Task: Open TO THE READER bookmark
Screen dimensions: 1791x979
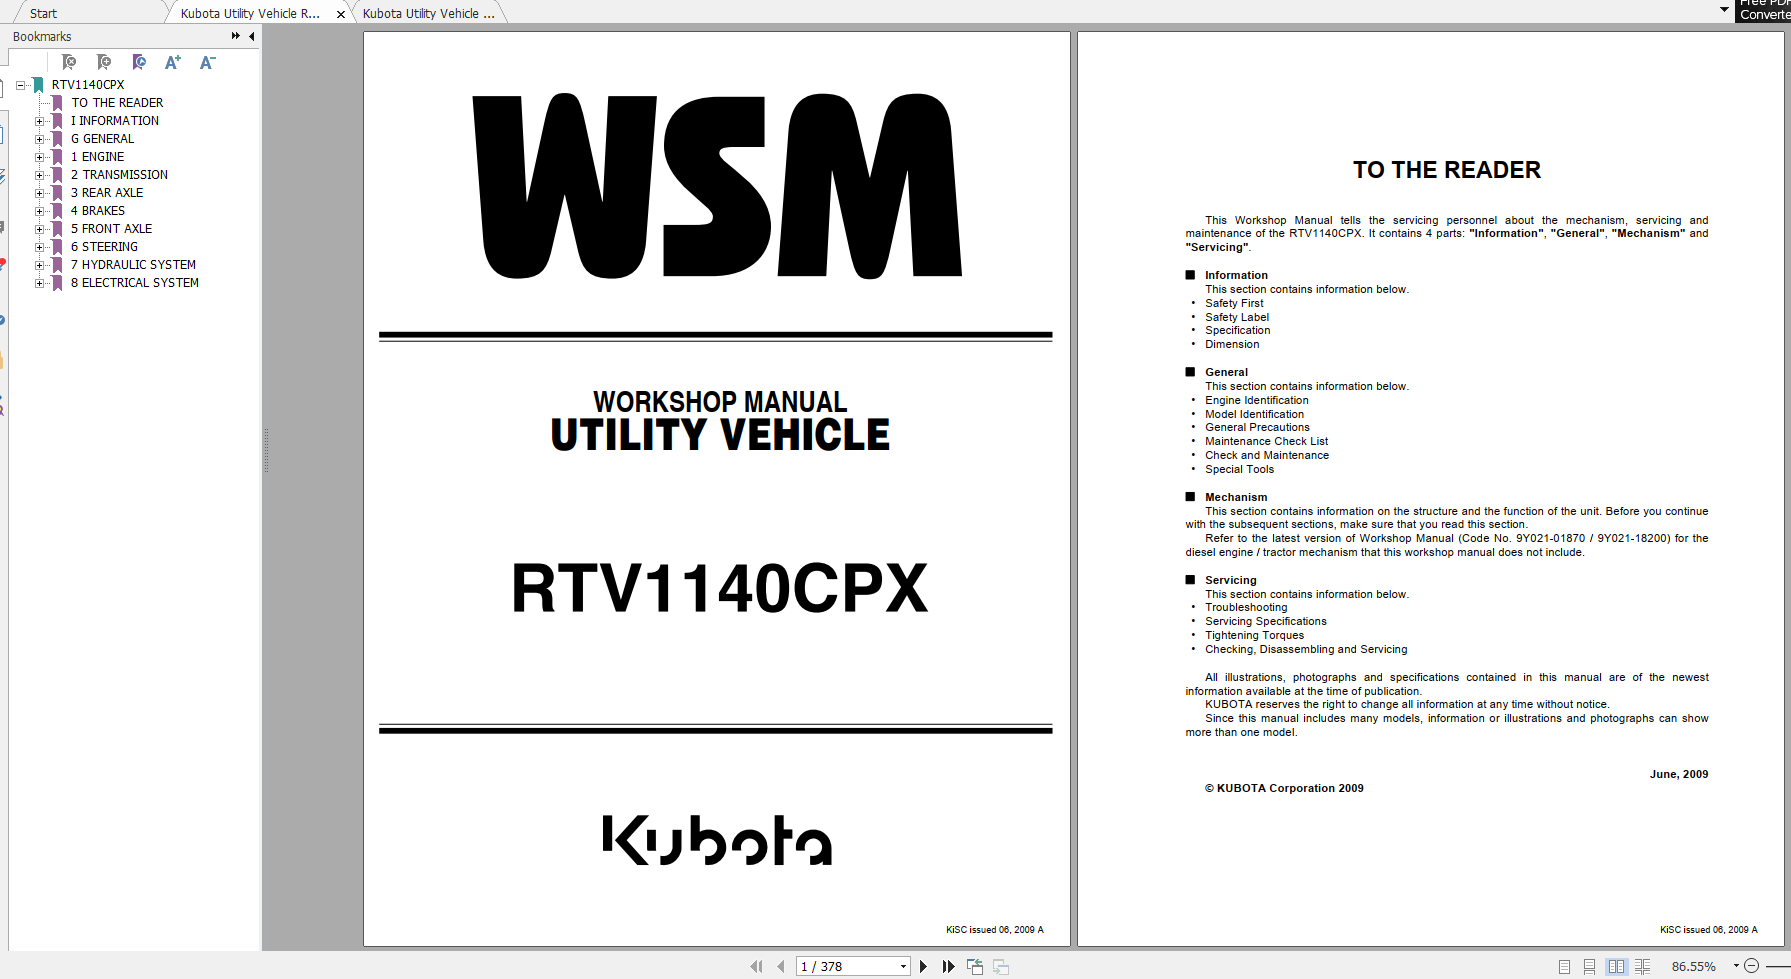Action: 117,103
